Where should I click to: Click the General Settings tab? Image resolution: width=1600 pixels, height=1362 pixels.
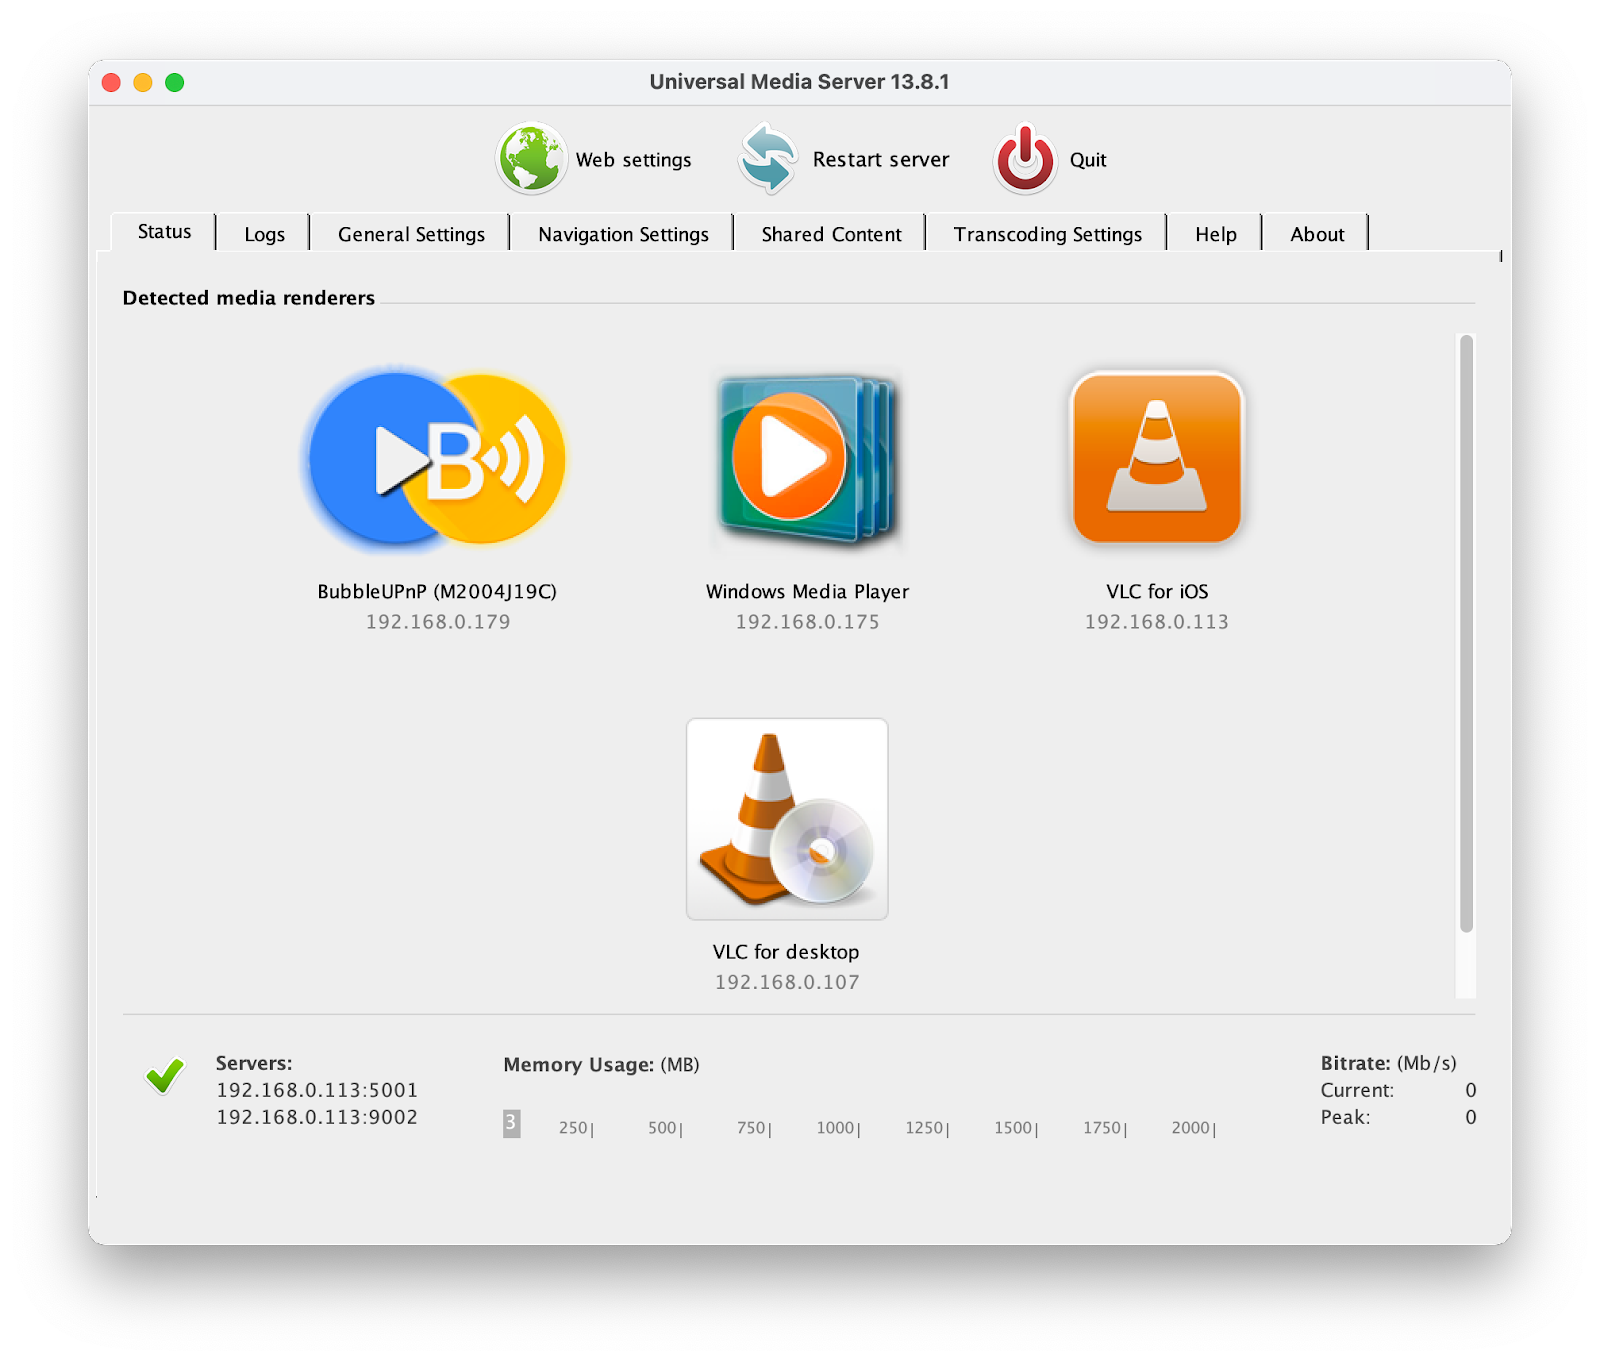click(410, 233)
